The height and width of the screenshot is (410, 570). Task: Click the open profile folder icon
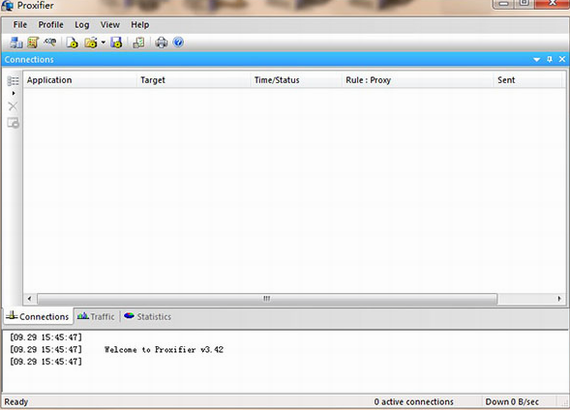[91, 43]
